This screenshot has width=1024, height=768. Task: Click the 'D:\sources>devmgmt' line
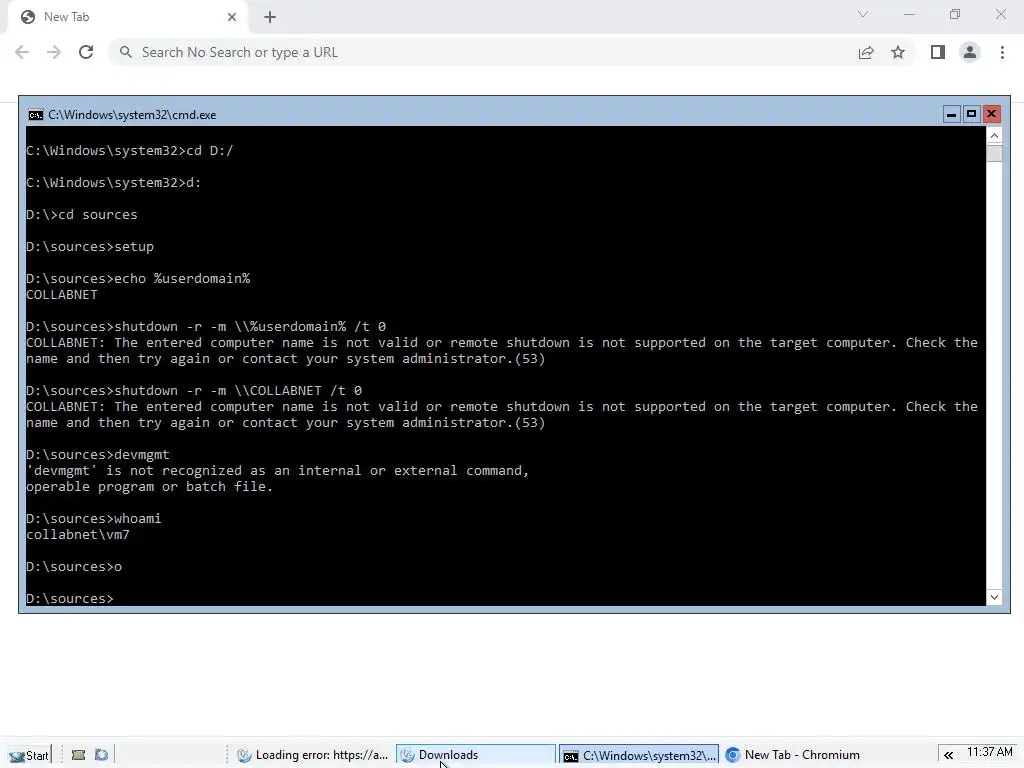pyautogui.click(x=97, y=455)
